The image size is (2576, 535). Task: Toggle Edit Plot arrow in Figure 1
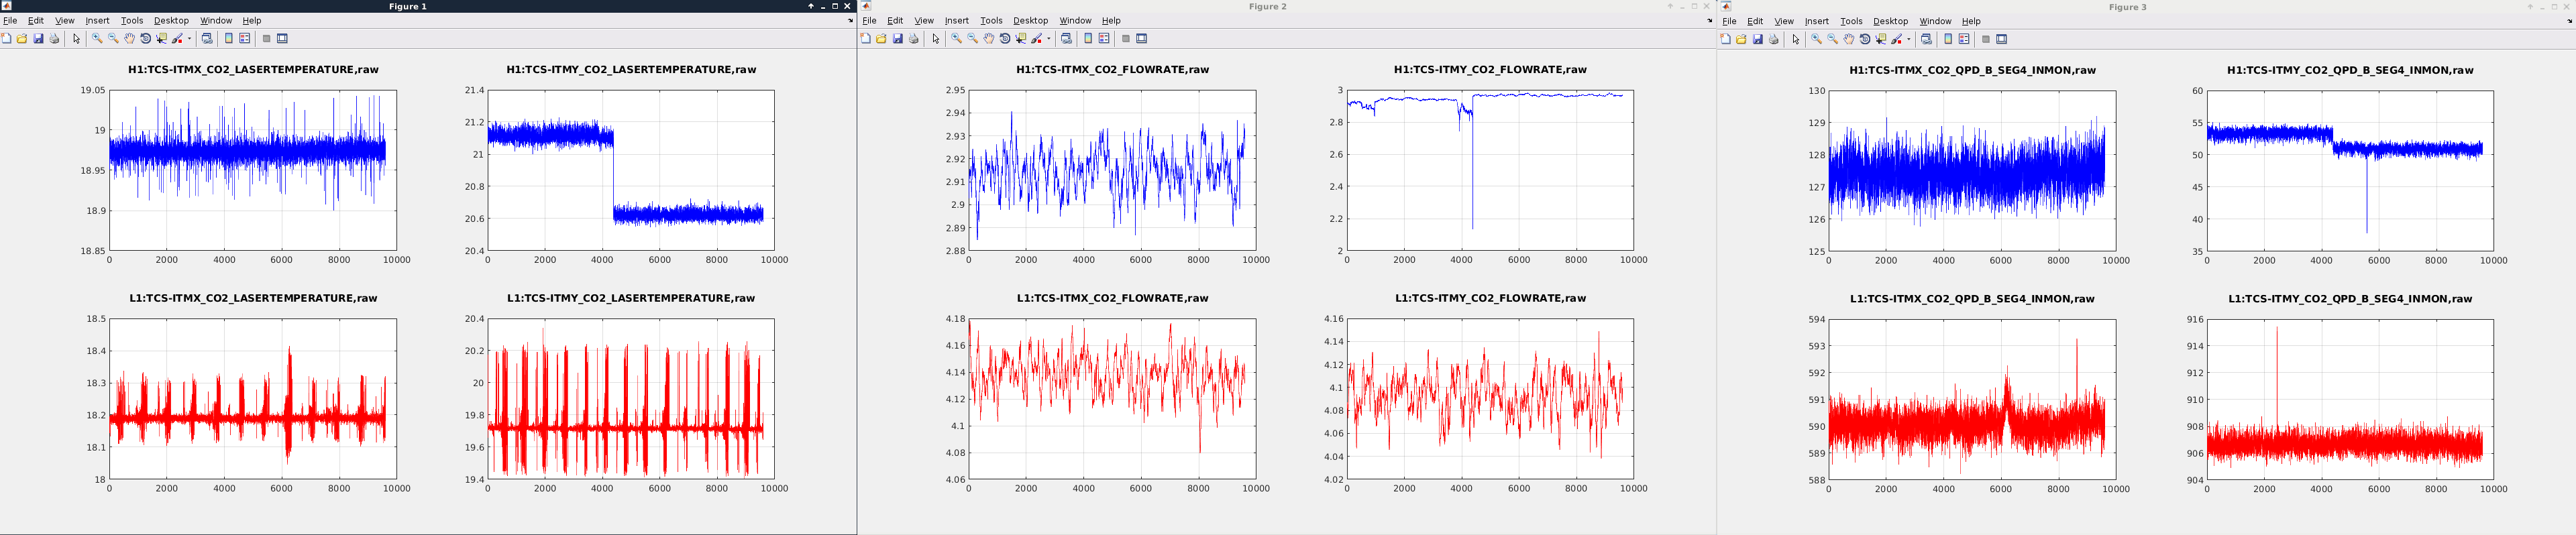[x=76, y=39]
